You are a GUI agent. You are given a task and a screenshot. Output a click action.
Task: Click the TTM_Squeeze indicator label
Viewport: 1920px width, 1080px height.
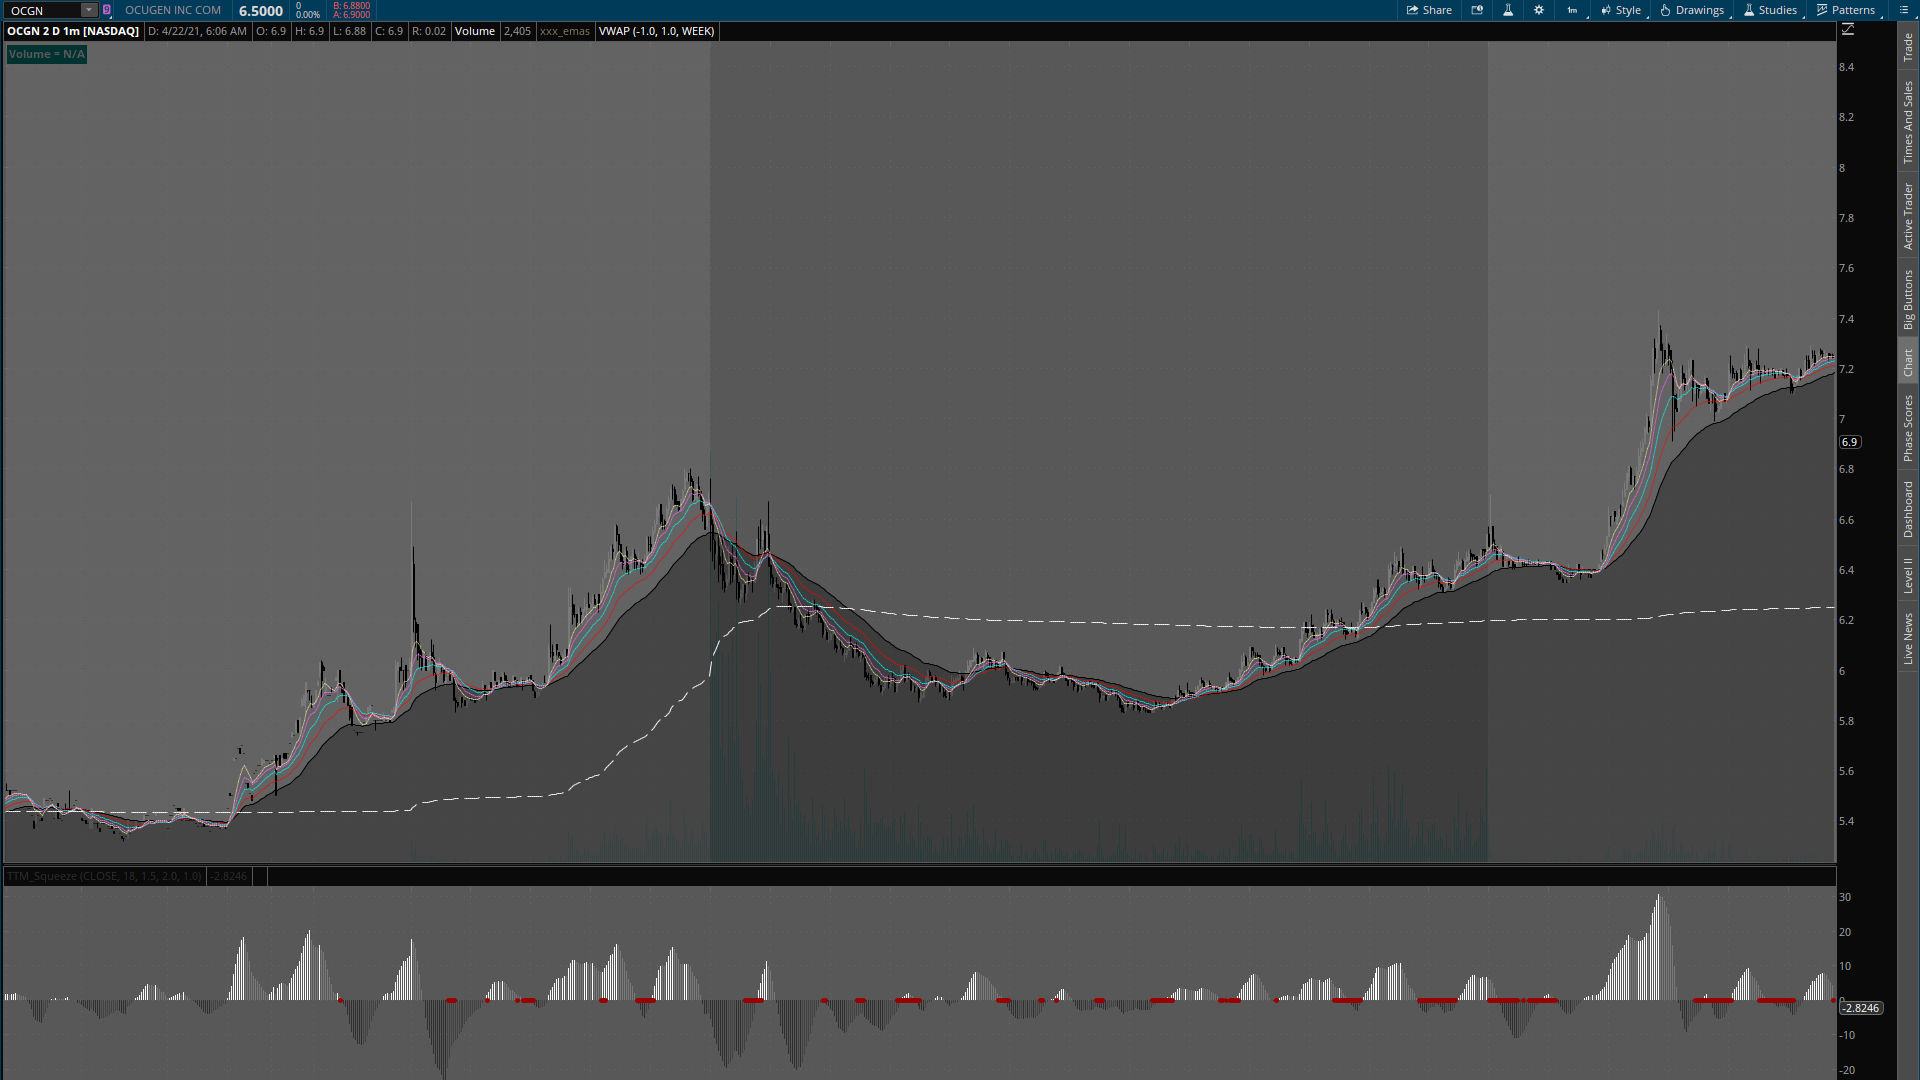point(104,876)
